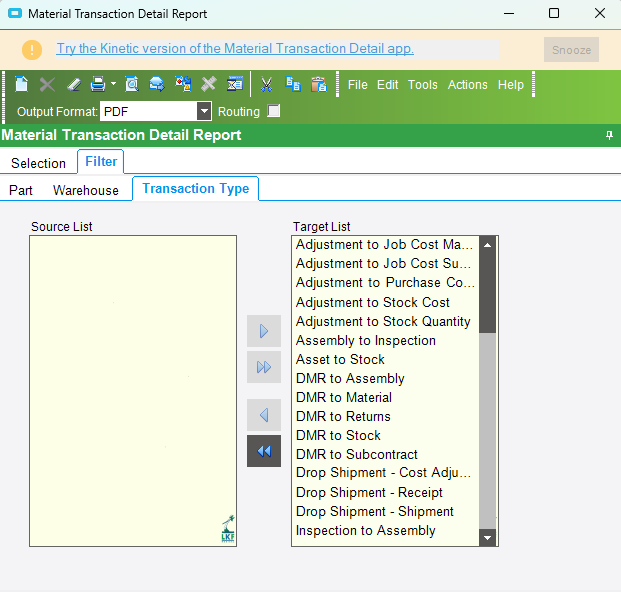Screen dimensions: 621x592
Task: Select 'Adjustment to Job Cost Ma...' row
Action: pos(385,245)
